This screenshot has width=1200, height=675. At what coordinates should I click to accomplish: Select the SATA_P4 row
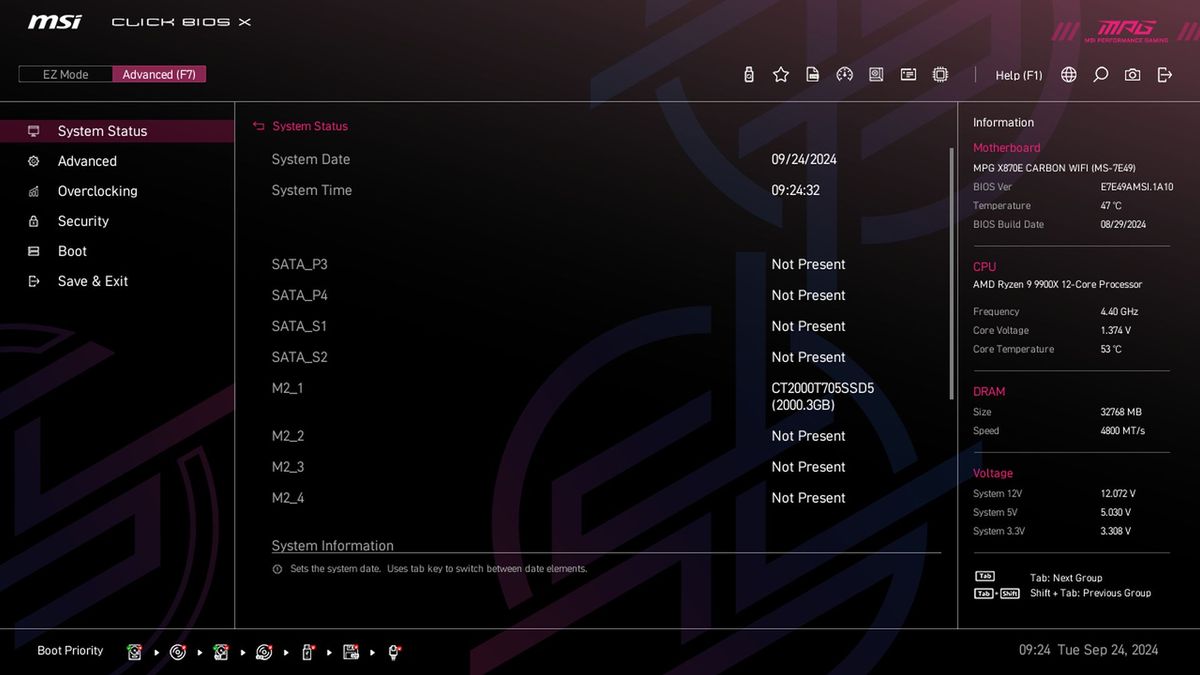pos(606,295)
